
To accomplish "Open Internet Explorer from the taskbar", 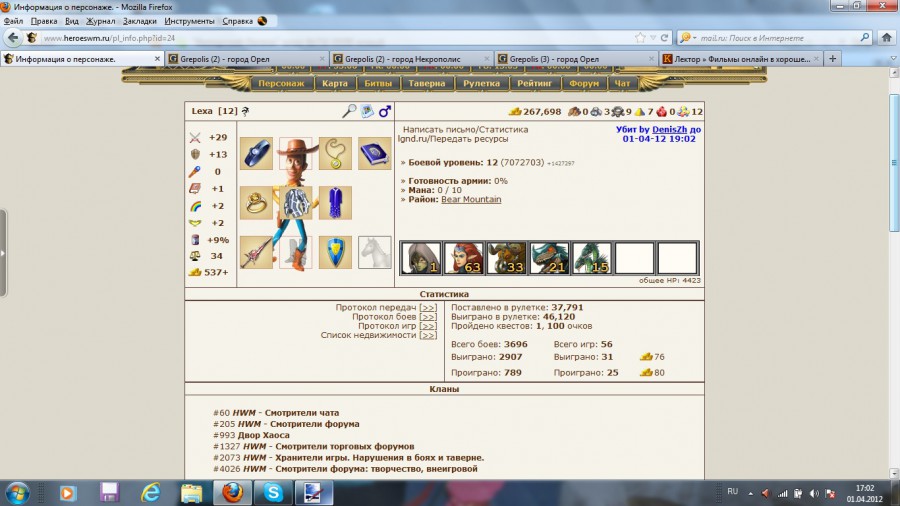I will tap(150, 492).
